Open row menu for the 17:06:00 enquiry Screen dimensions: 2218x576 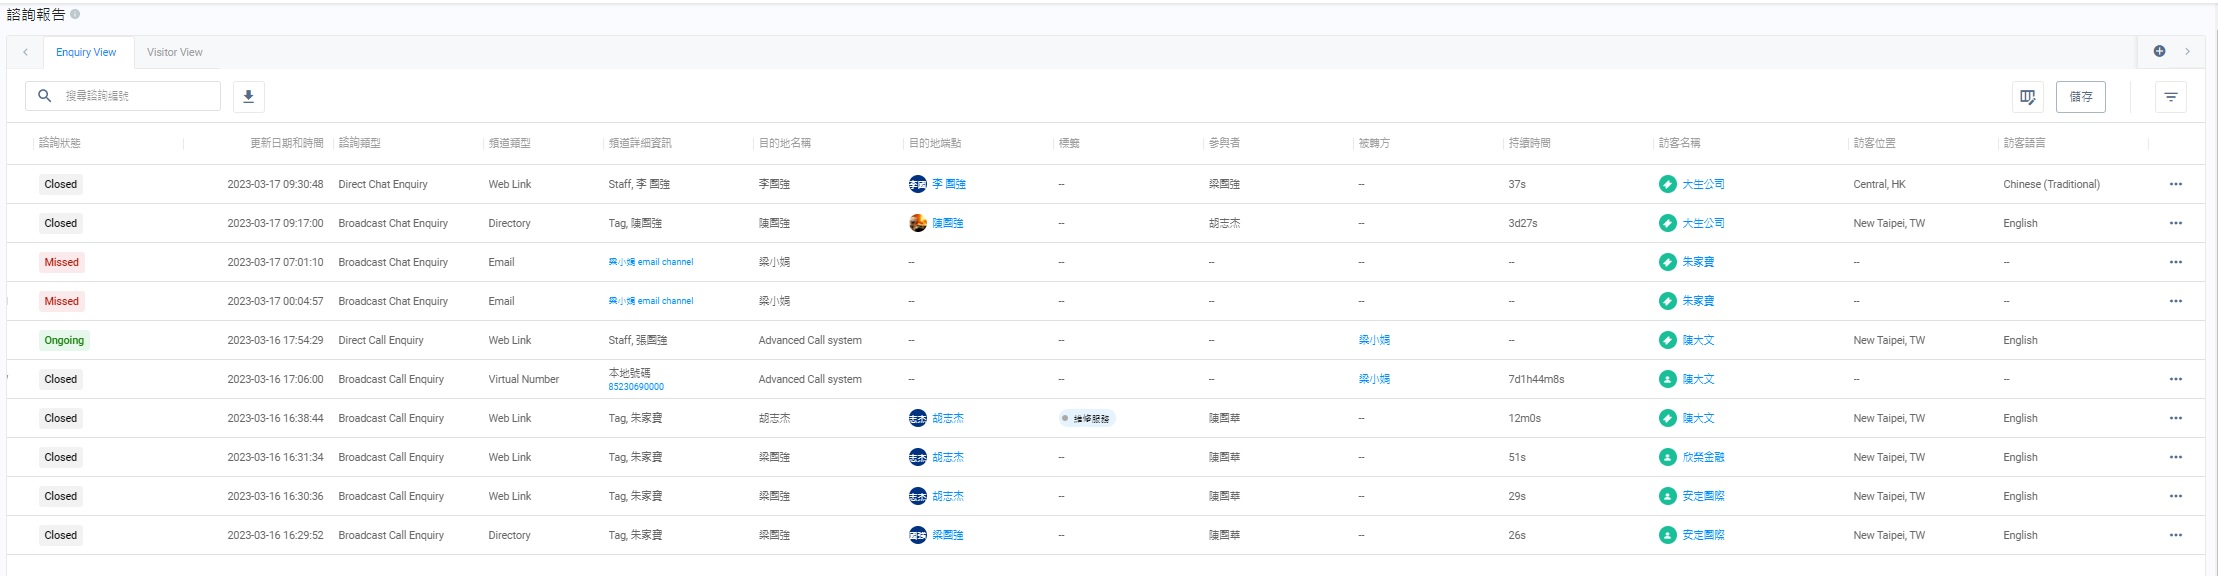[x=2175, y=379]
